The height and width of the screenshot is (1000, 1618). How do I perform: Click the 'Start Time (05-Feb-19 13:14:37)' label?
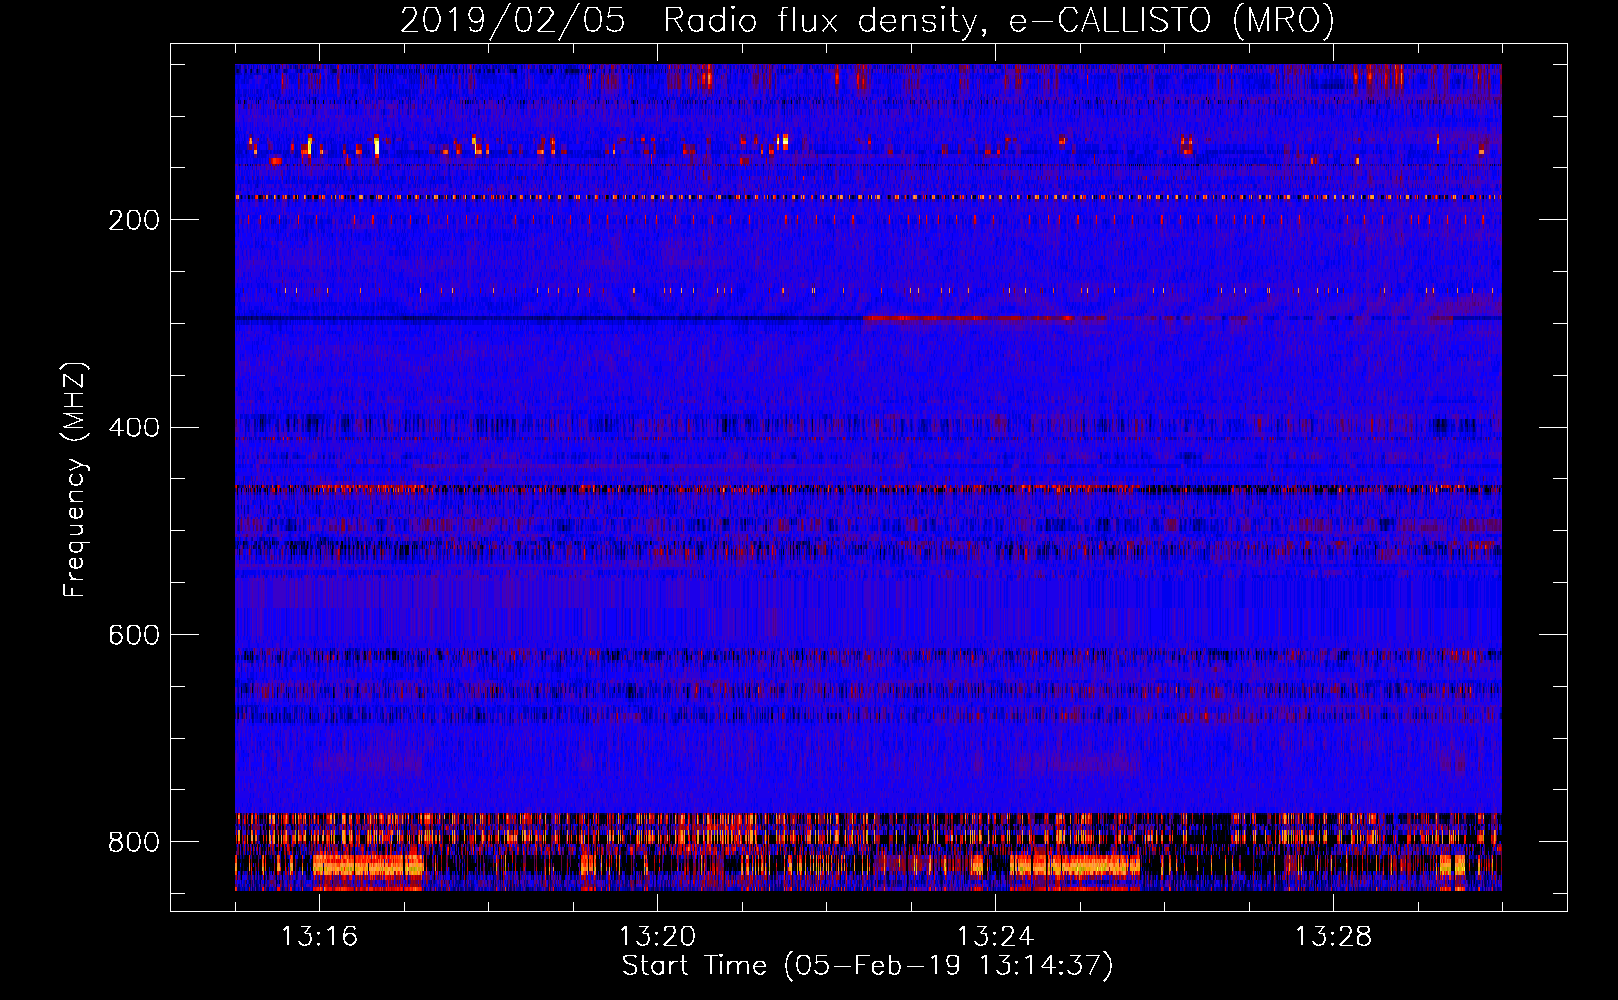pyautogui.click(x=867, y=966)
